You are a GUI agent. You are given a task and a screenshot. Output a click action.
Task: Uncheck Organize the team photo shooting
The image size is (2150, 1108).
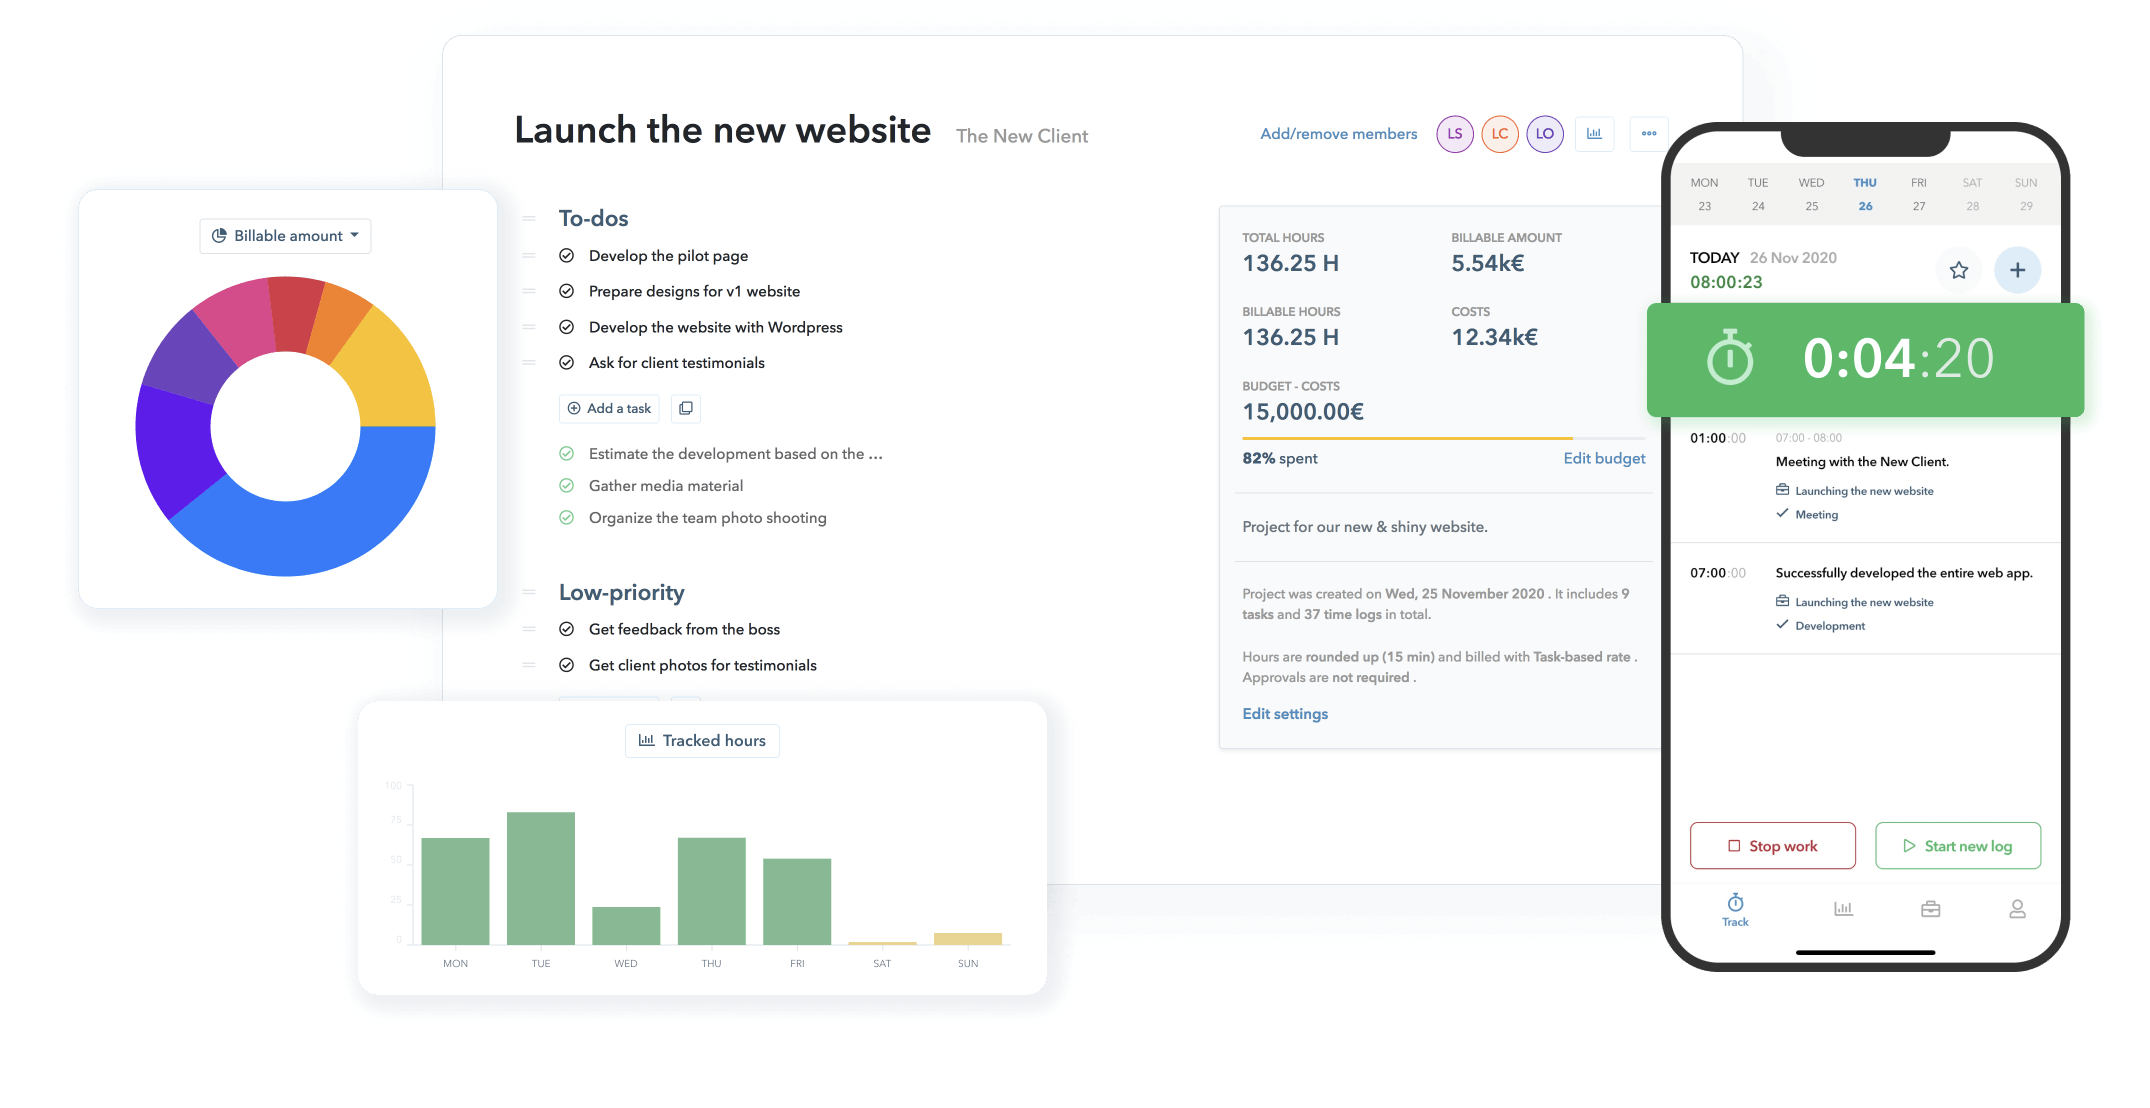click(x=566, y=518)
